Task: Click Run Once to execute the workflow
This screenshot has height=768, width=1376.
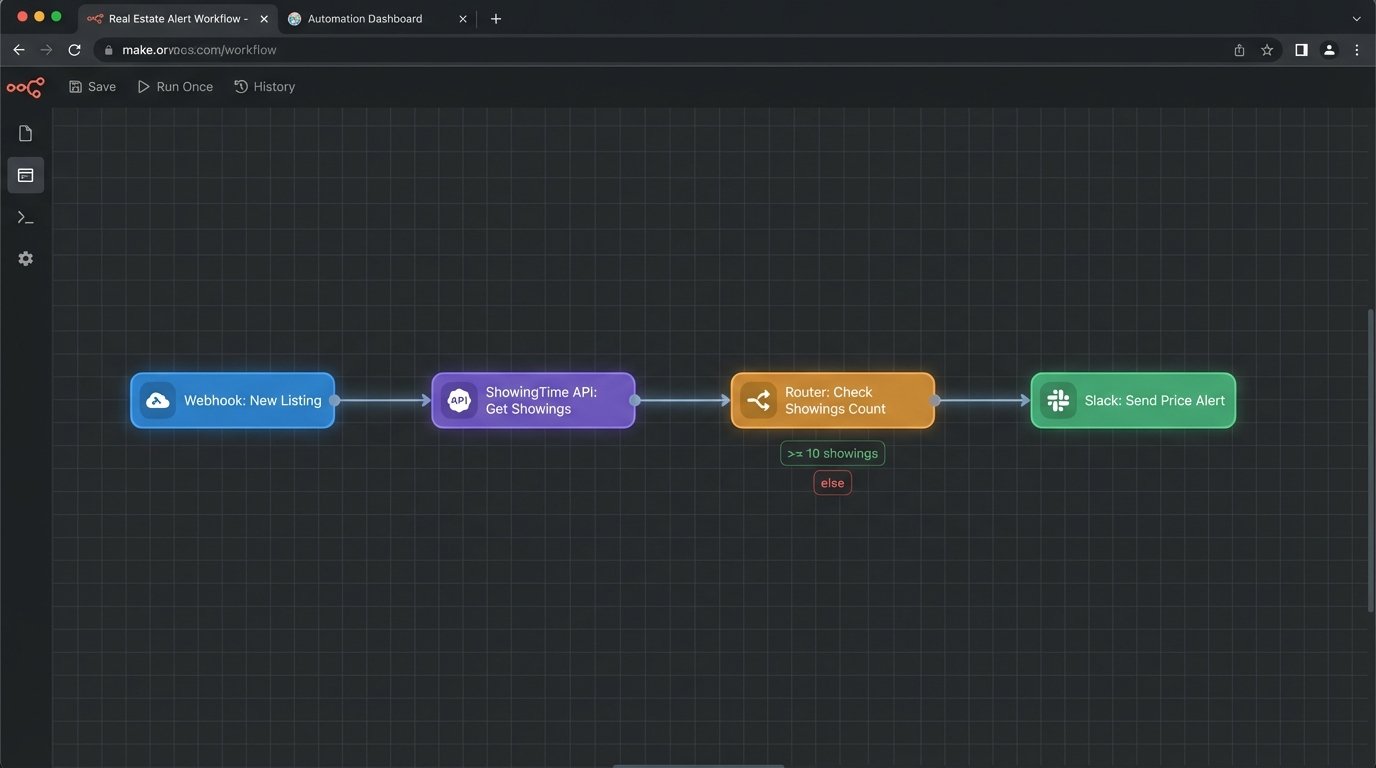Action: [175, 86]
